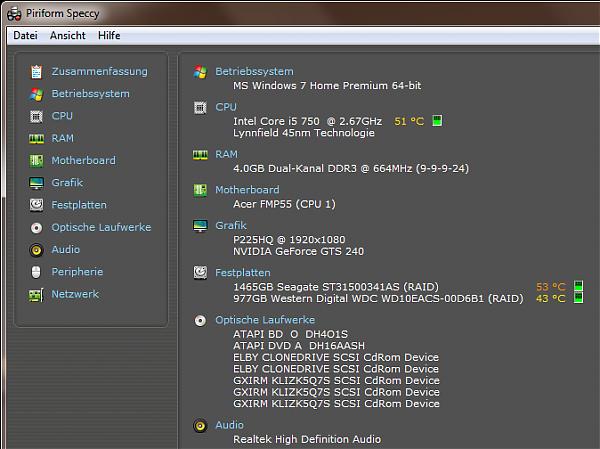Go to the Motherboard sidebar section
Screen dimensions: 600x449
click(83, 160)
